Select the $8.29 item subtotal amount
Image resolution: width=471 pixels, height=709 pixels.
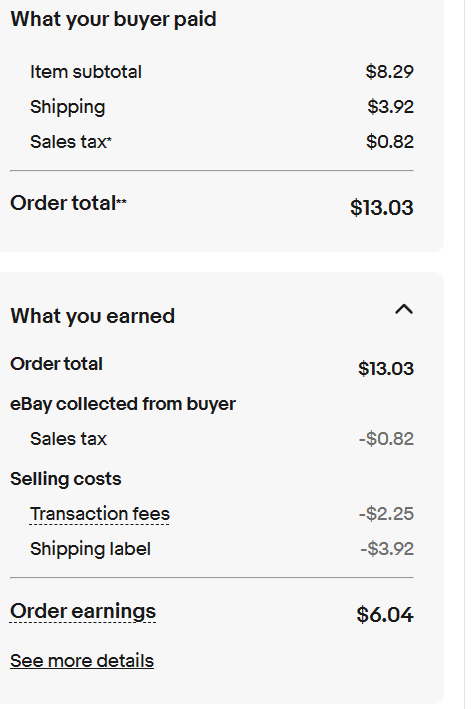point(390,72)
